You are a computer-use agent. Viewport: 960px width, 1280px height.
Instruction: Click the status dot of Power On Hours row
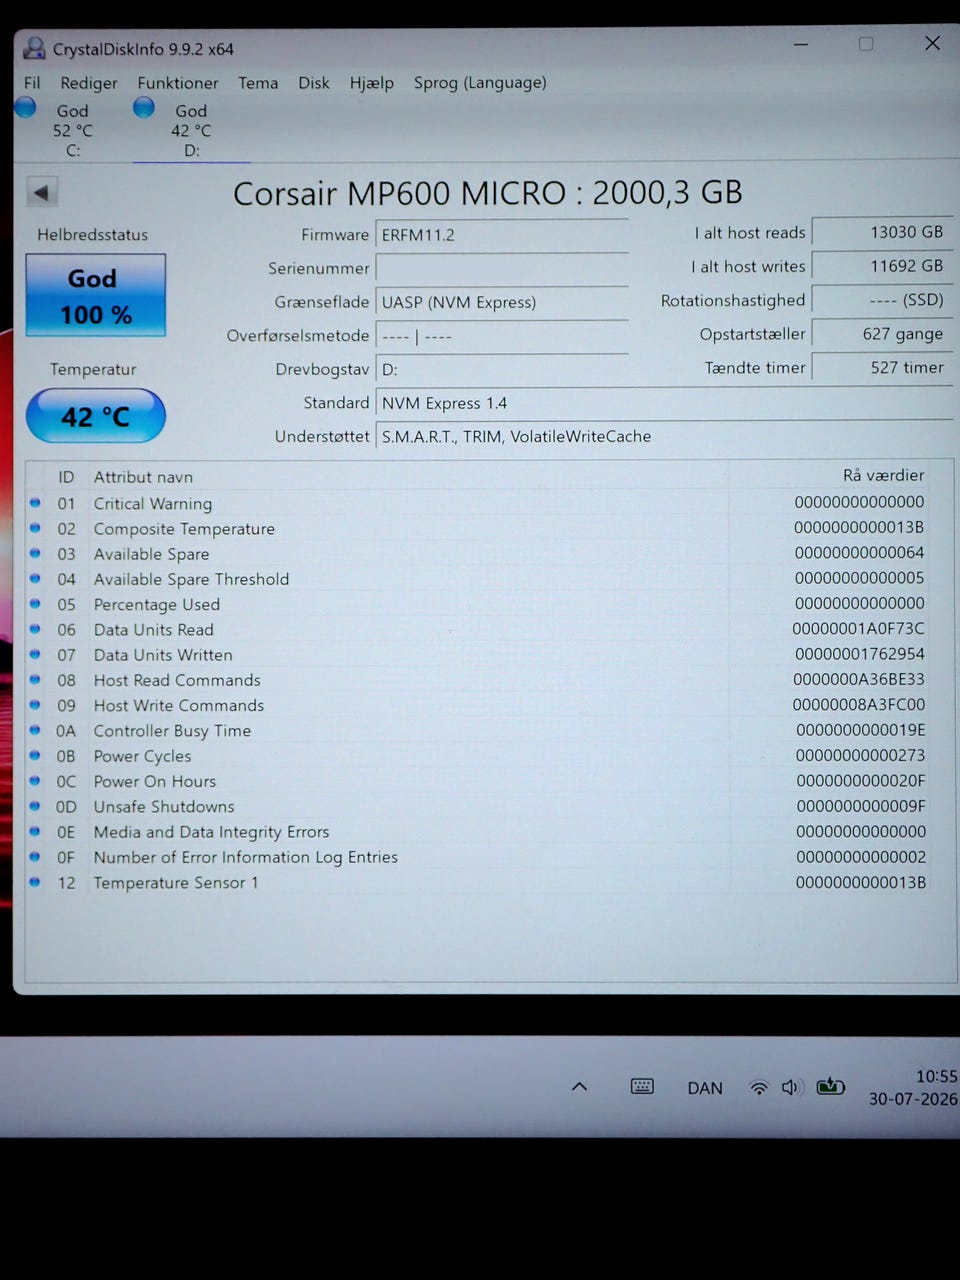pos(35,781)
